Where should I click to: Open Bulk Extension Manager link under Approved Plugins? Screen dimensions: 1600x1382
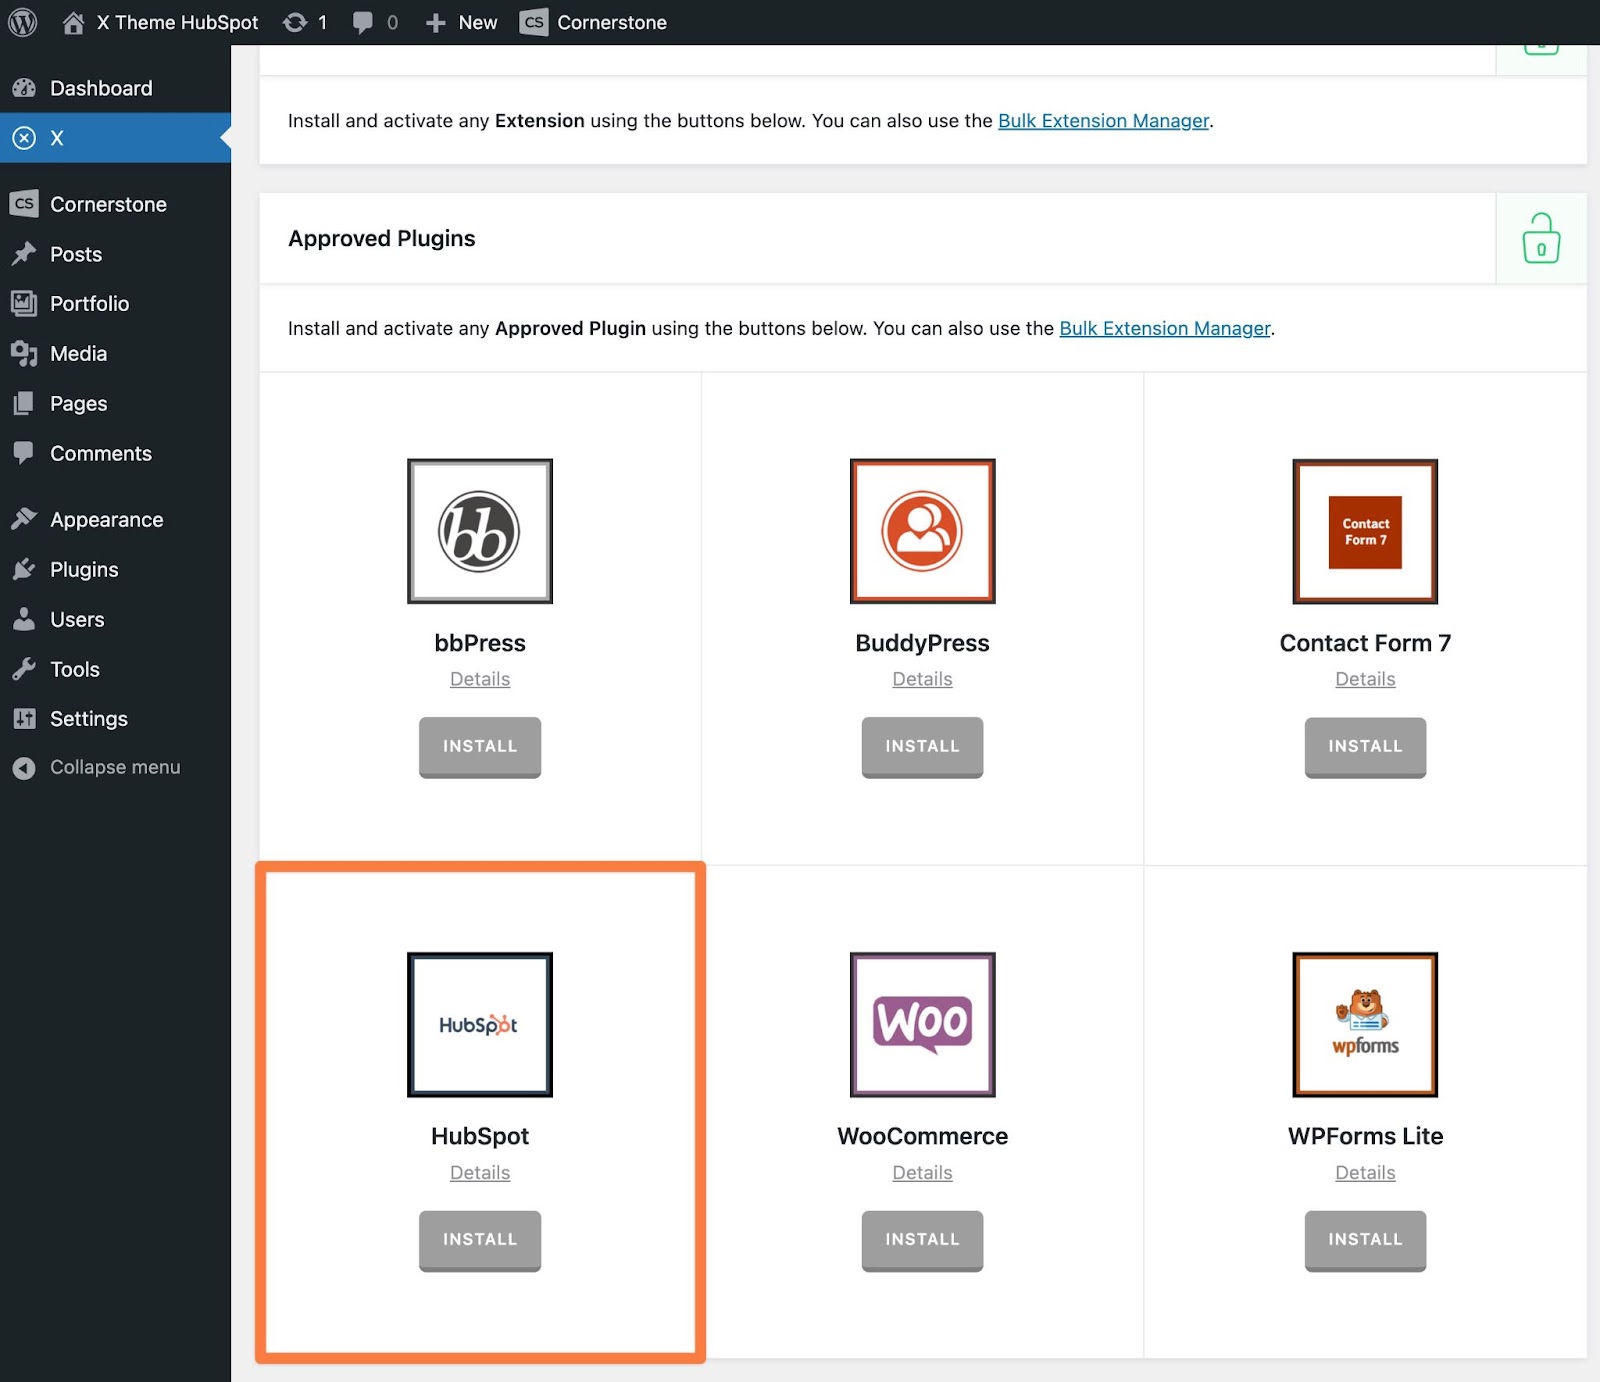1164,328
